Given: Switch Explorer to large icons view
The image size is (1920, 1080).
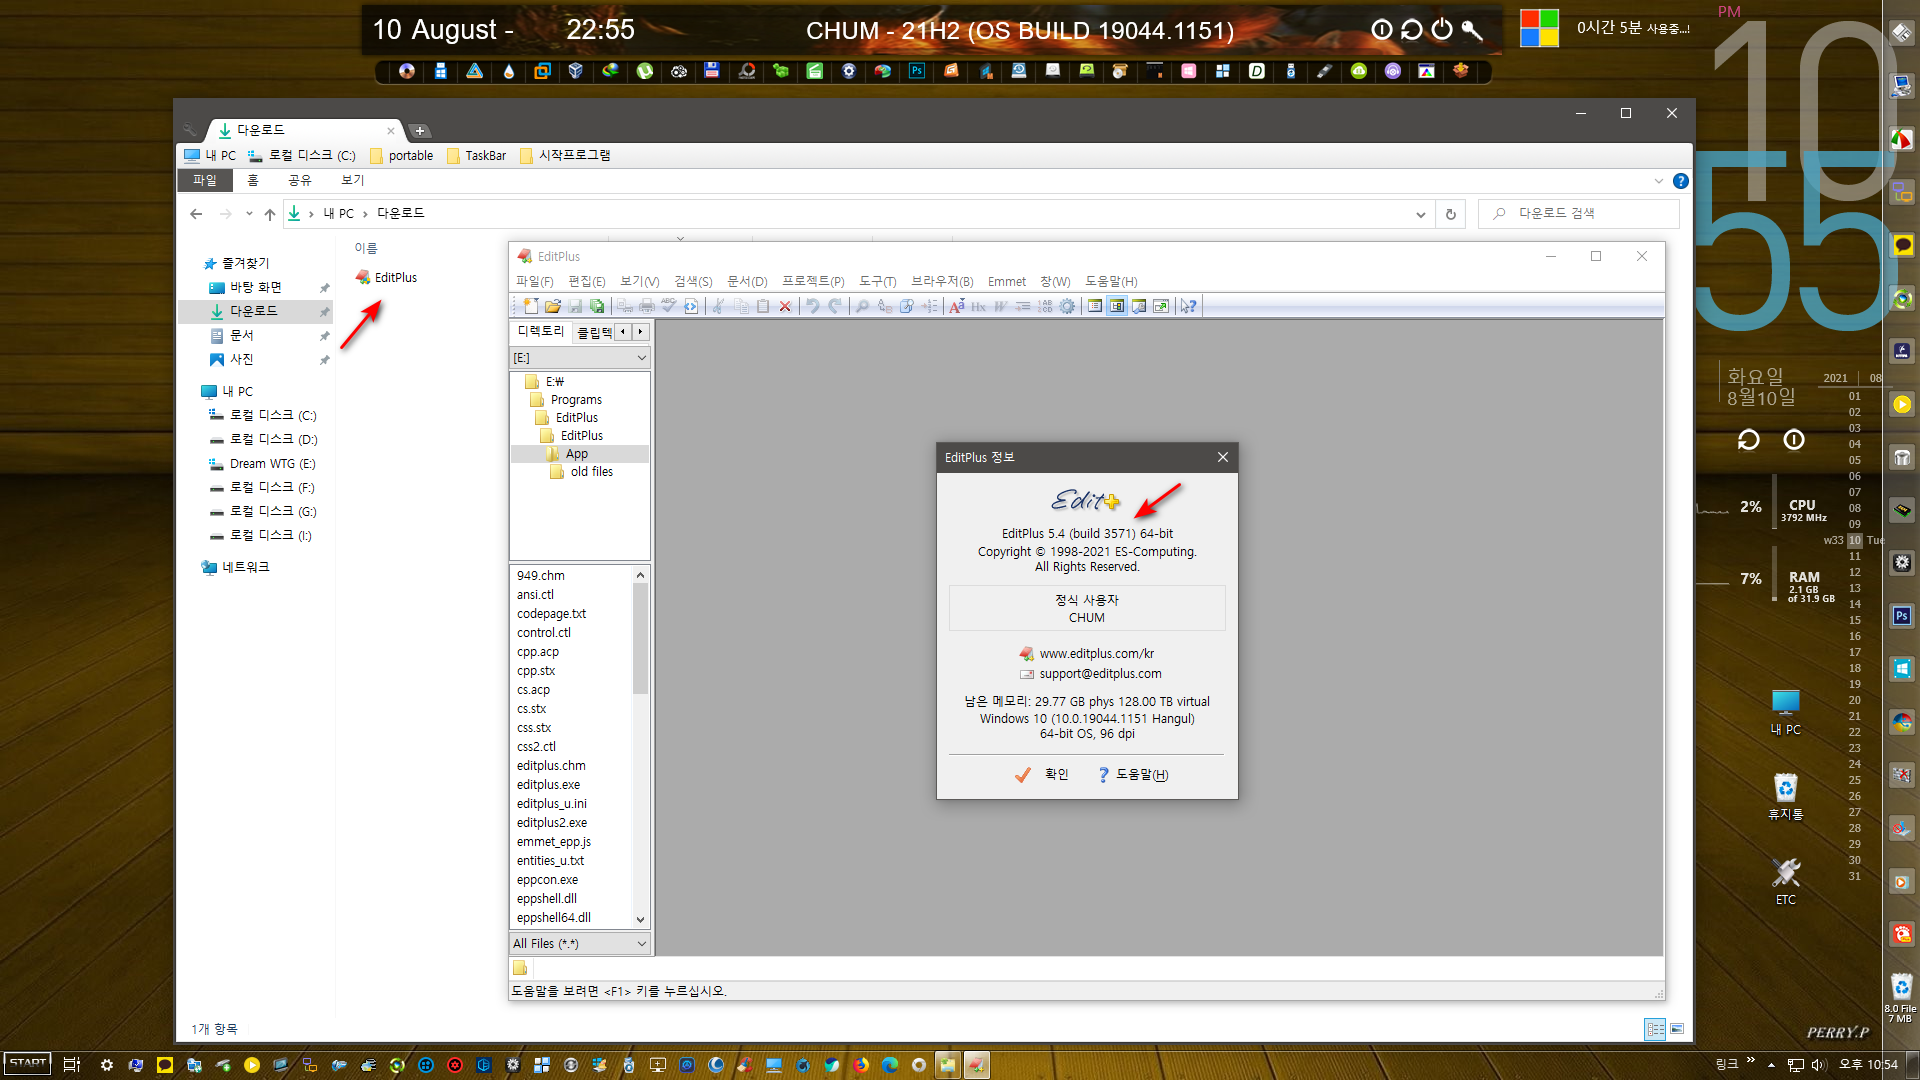Looking at the screenshot, I should click(1677, 1029).
